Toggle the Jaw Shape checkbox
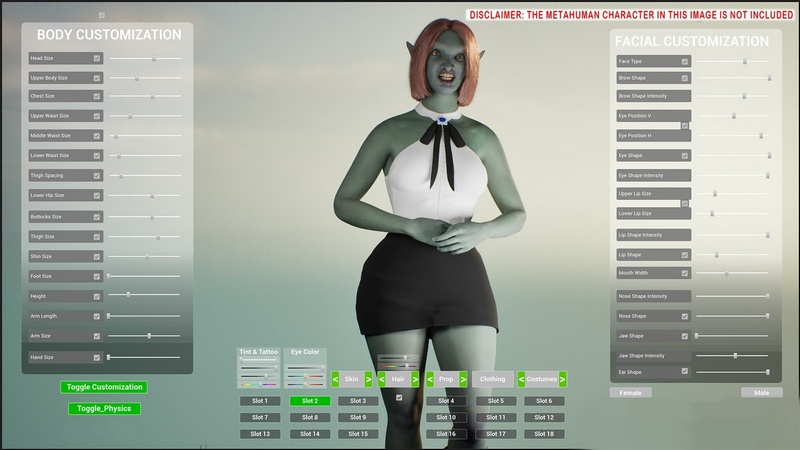 click(685, 336)
